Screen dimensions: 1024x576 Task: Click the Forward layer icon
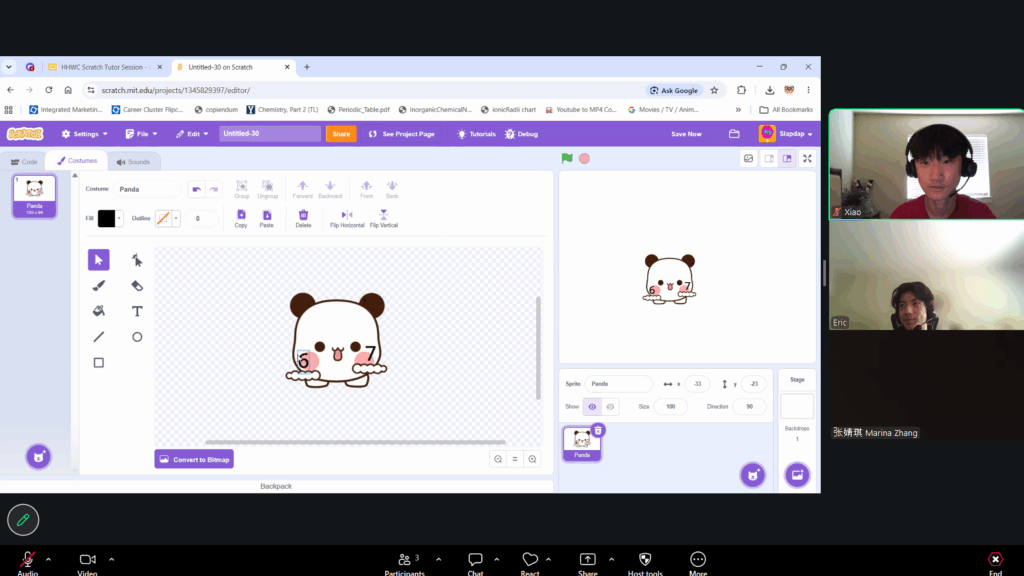tap(302, 189)
